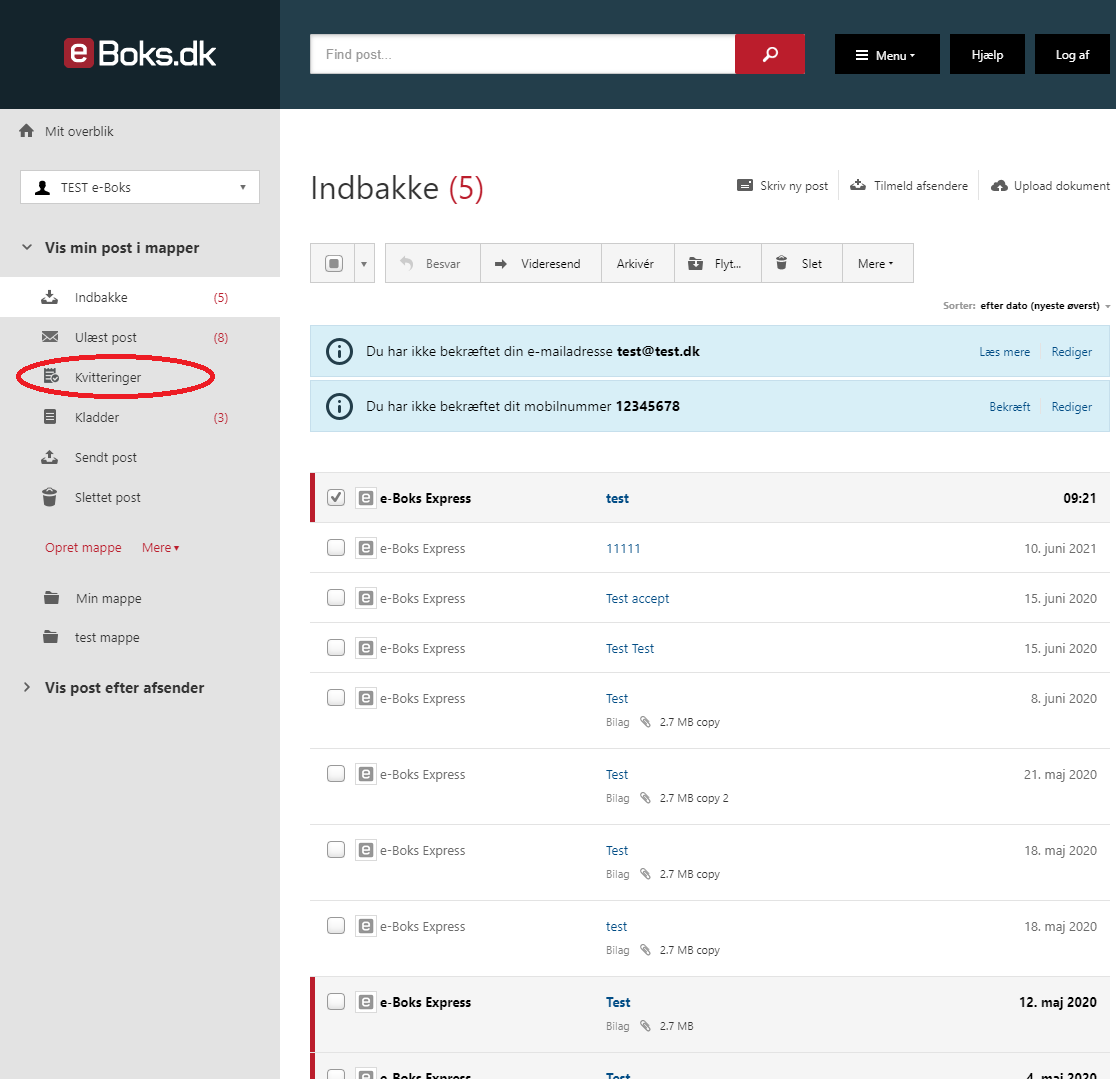Open the TEST e-Boks account dropdown
The height and width of the screenshot is (1079, 1116).
point(241,187)
